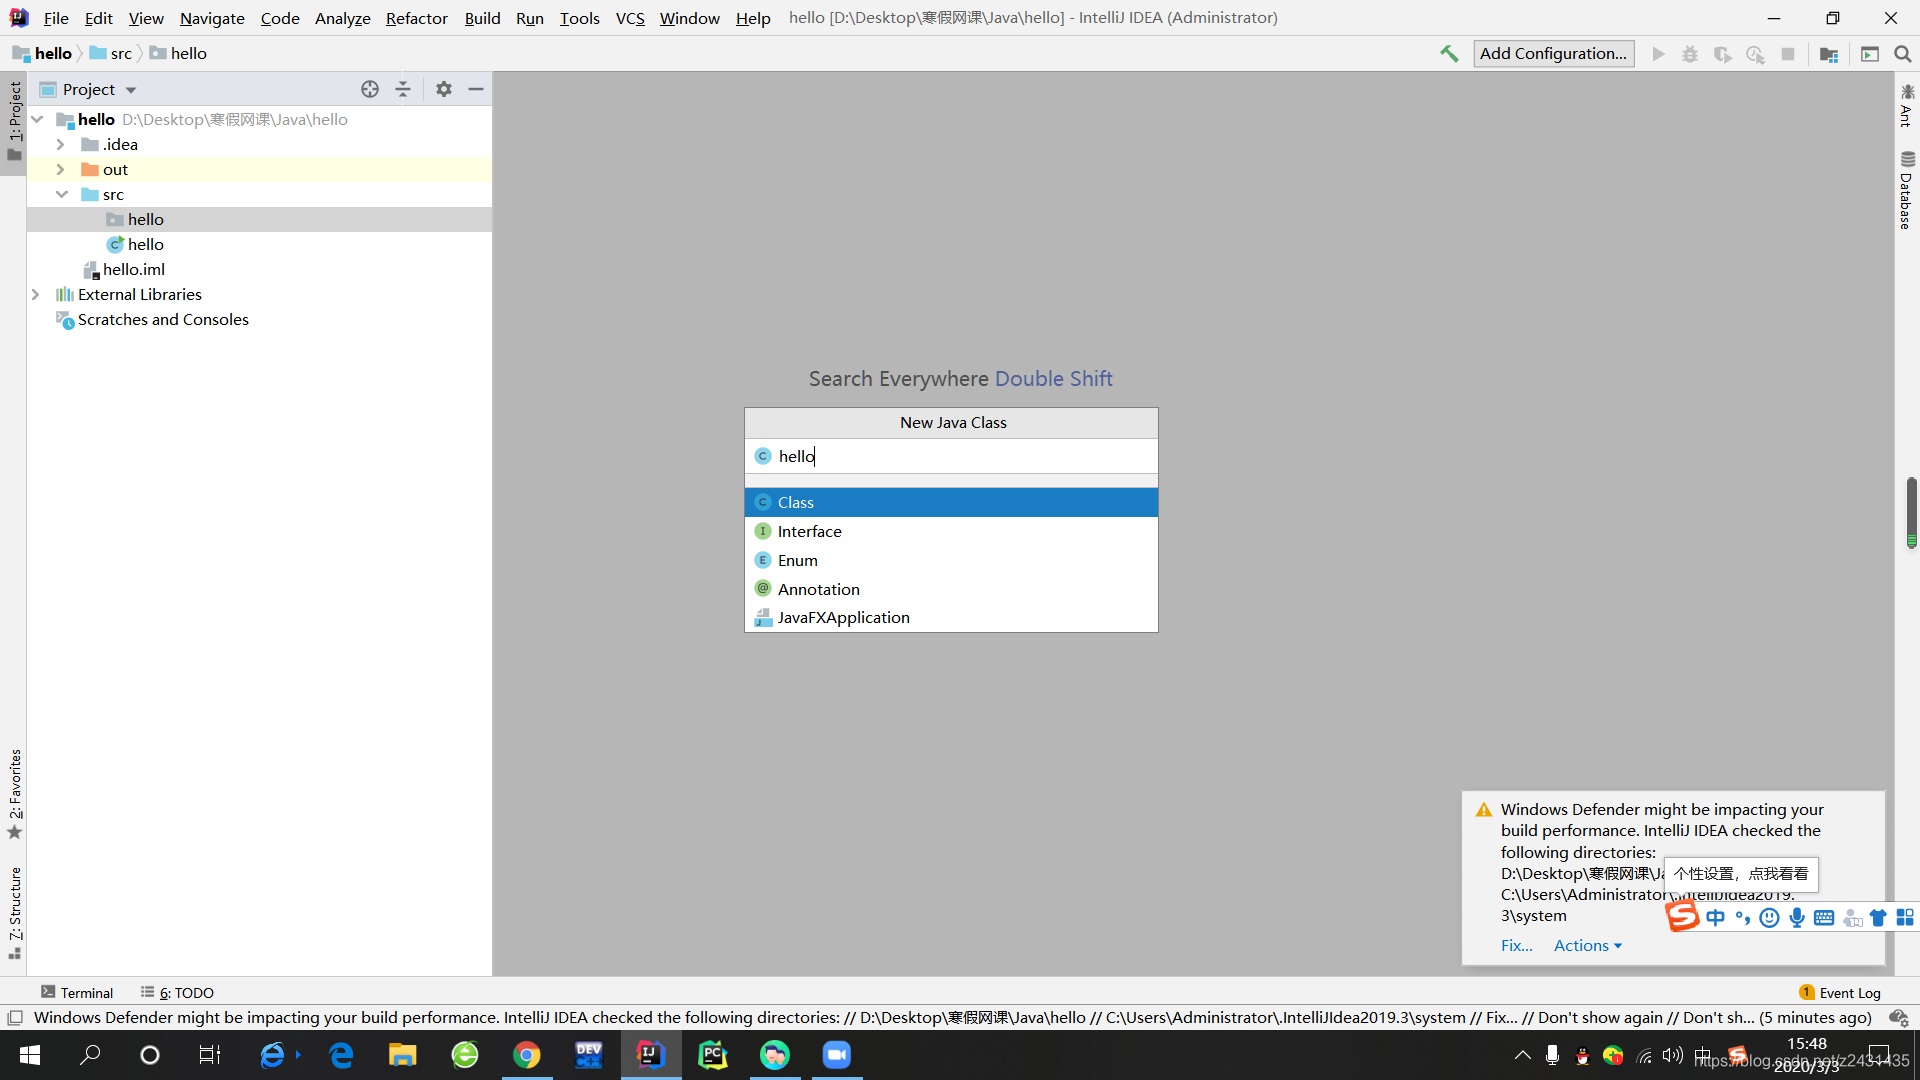This screenshot has width=1920, height=1080.
Task: Open Project Structure icon in toolbar
Action: [1829, 54]
